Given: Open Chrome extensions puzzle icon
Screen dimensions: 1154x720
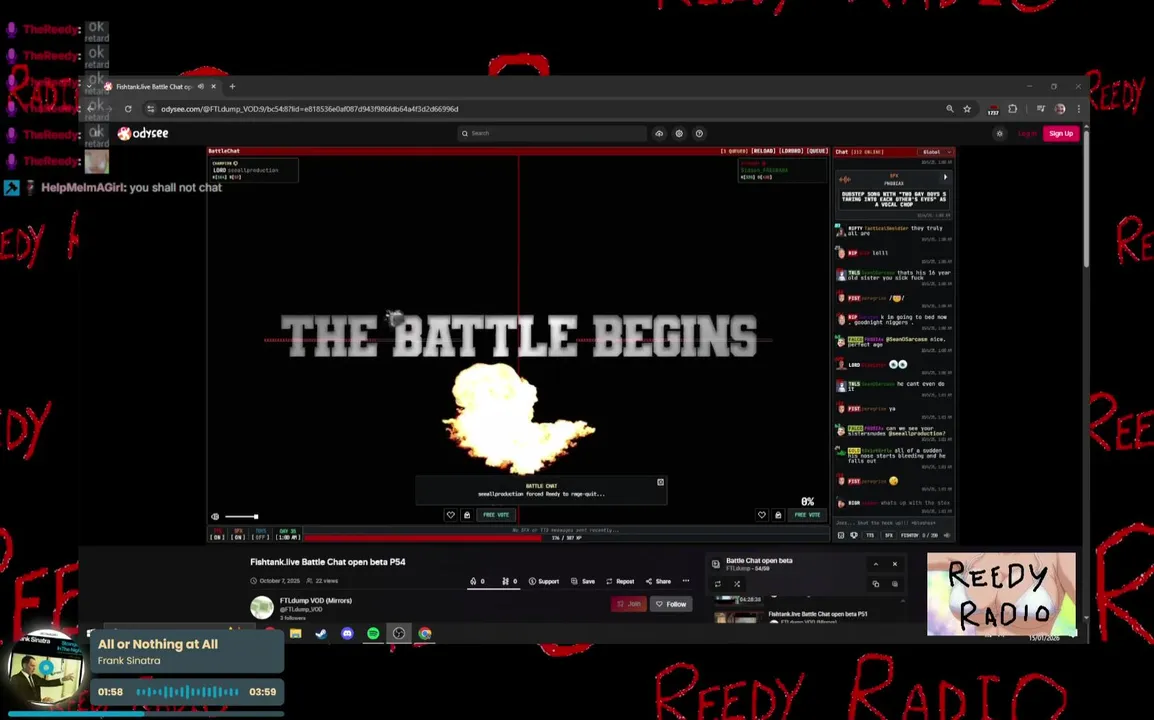Looking at the screenshot, I should coord(1013,109).
